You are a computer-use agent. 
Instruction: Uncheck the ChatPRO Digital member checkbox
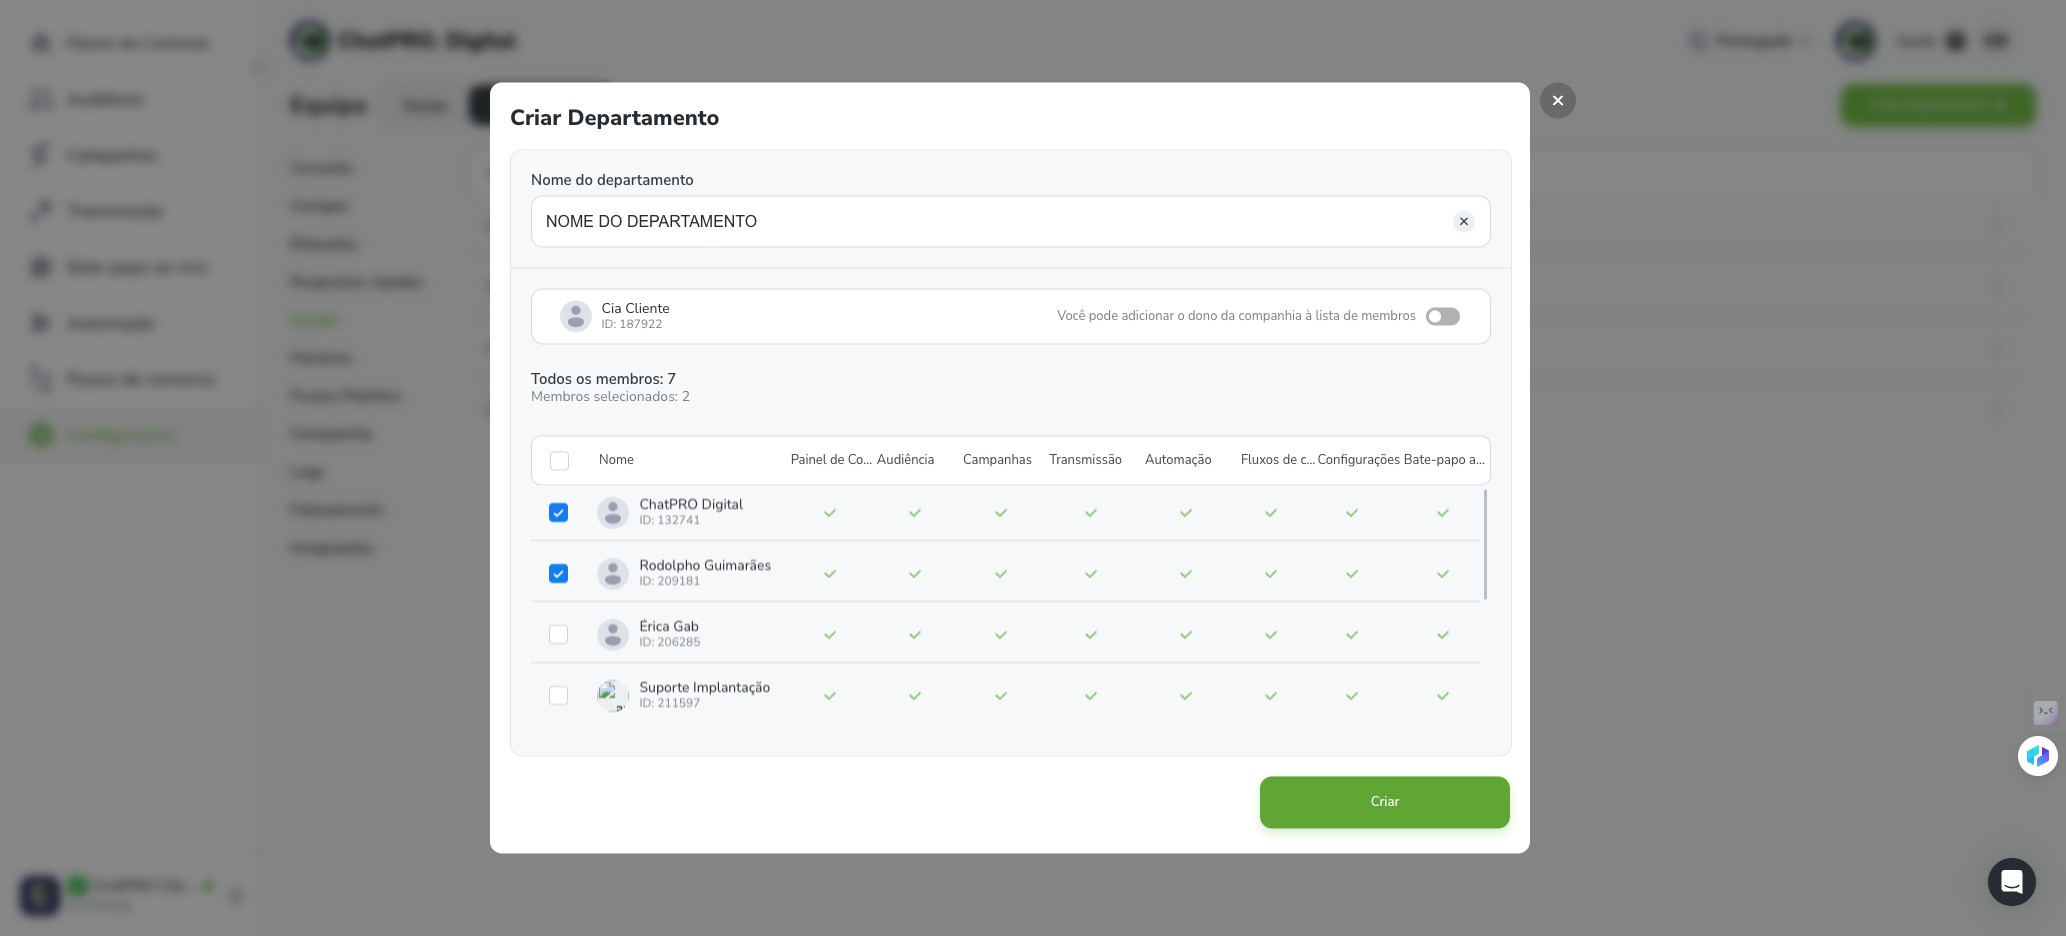click(559, 513)
